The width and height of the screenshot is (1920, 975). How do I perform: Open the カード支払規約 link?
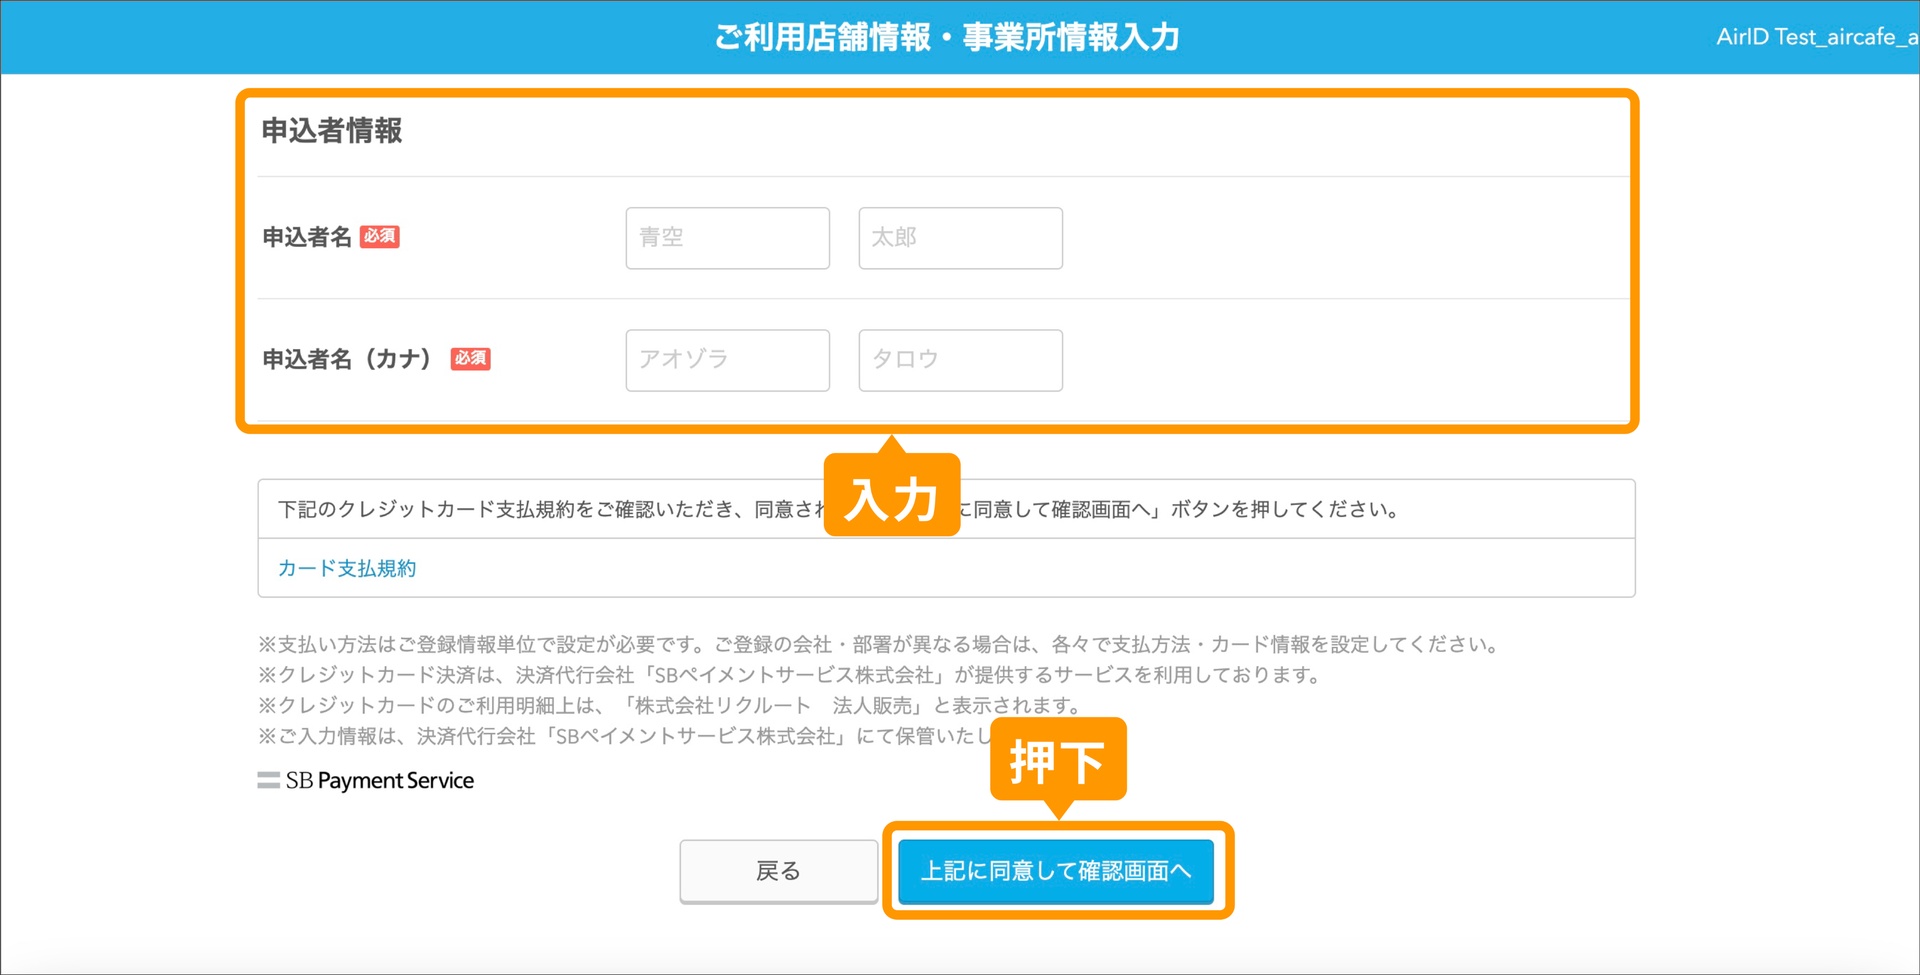(347, 568)
